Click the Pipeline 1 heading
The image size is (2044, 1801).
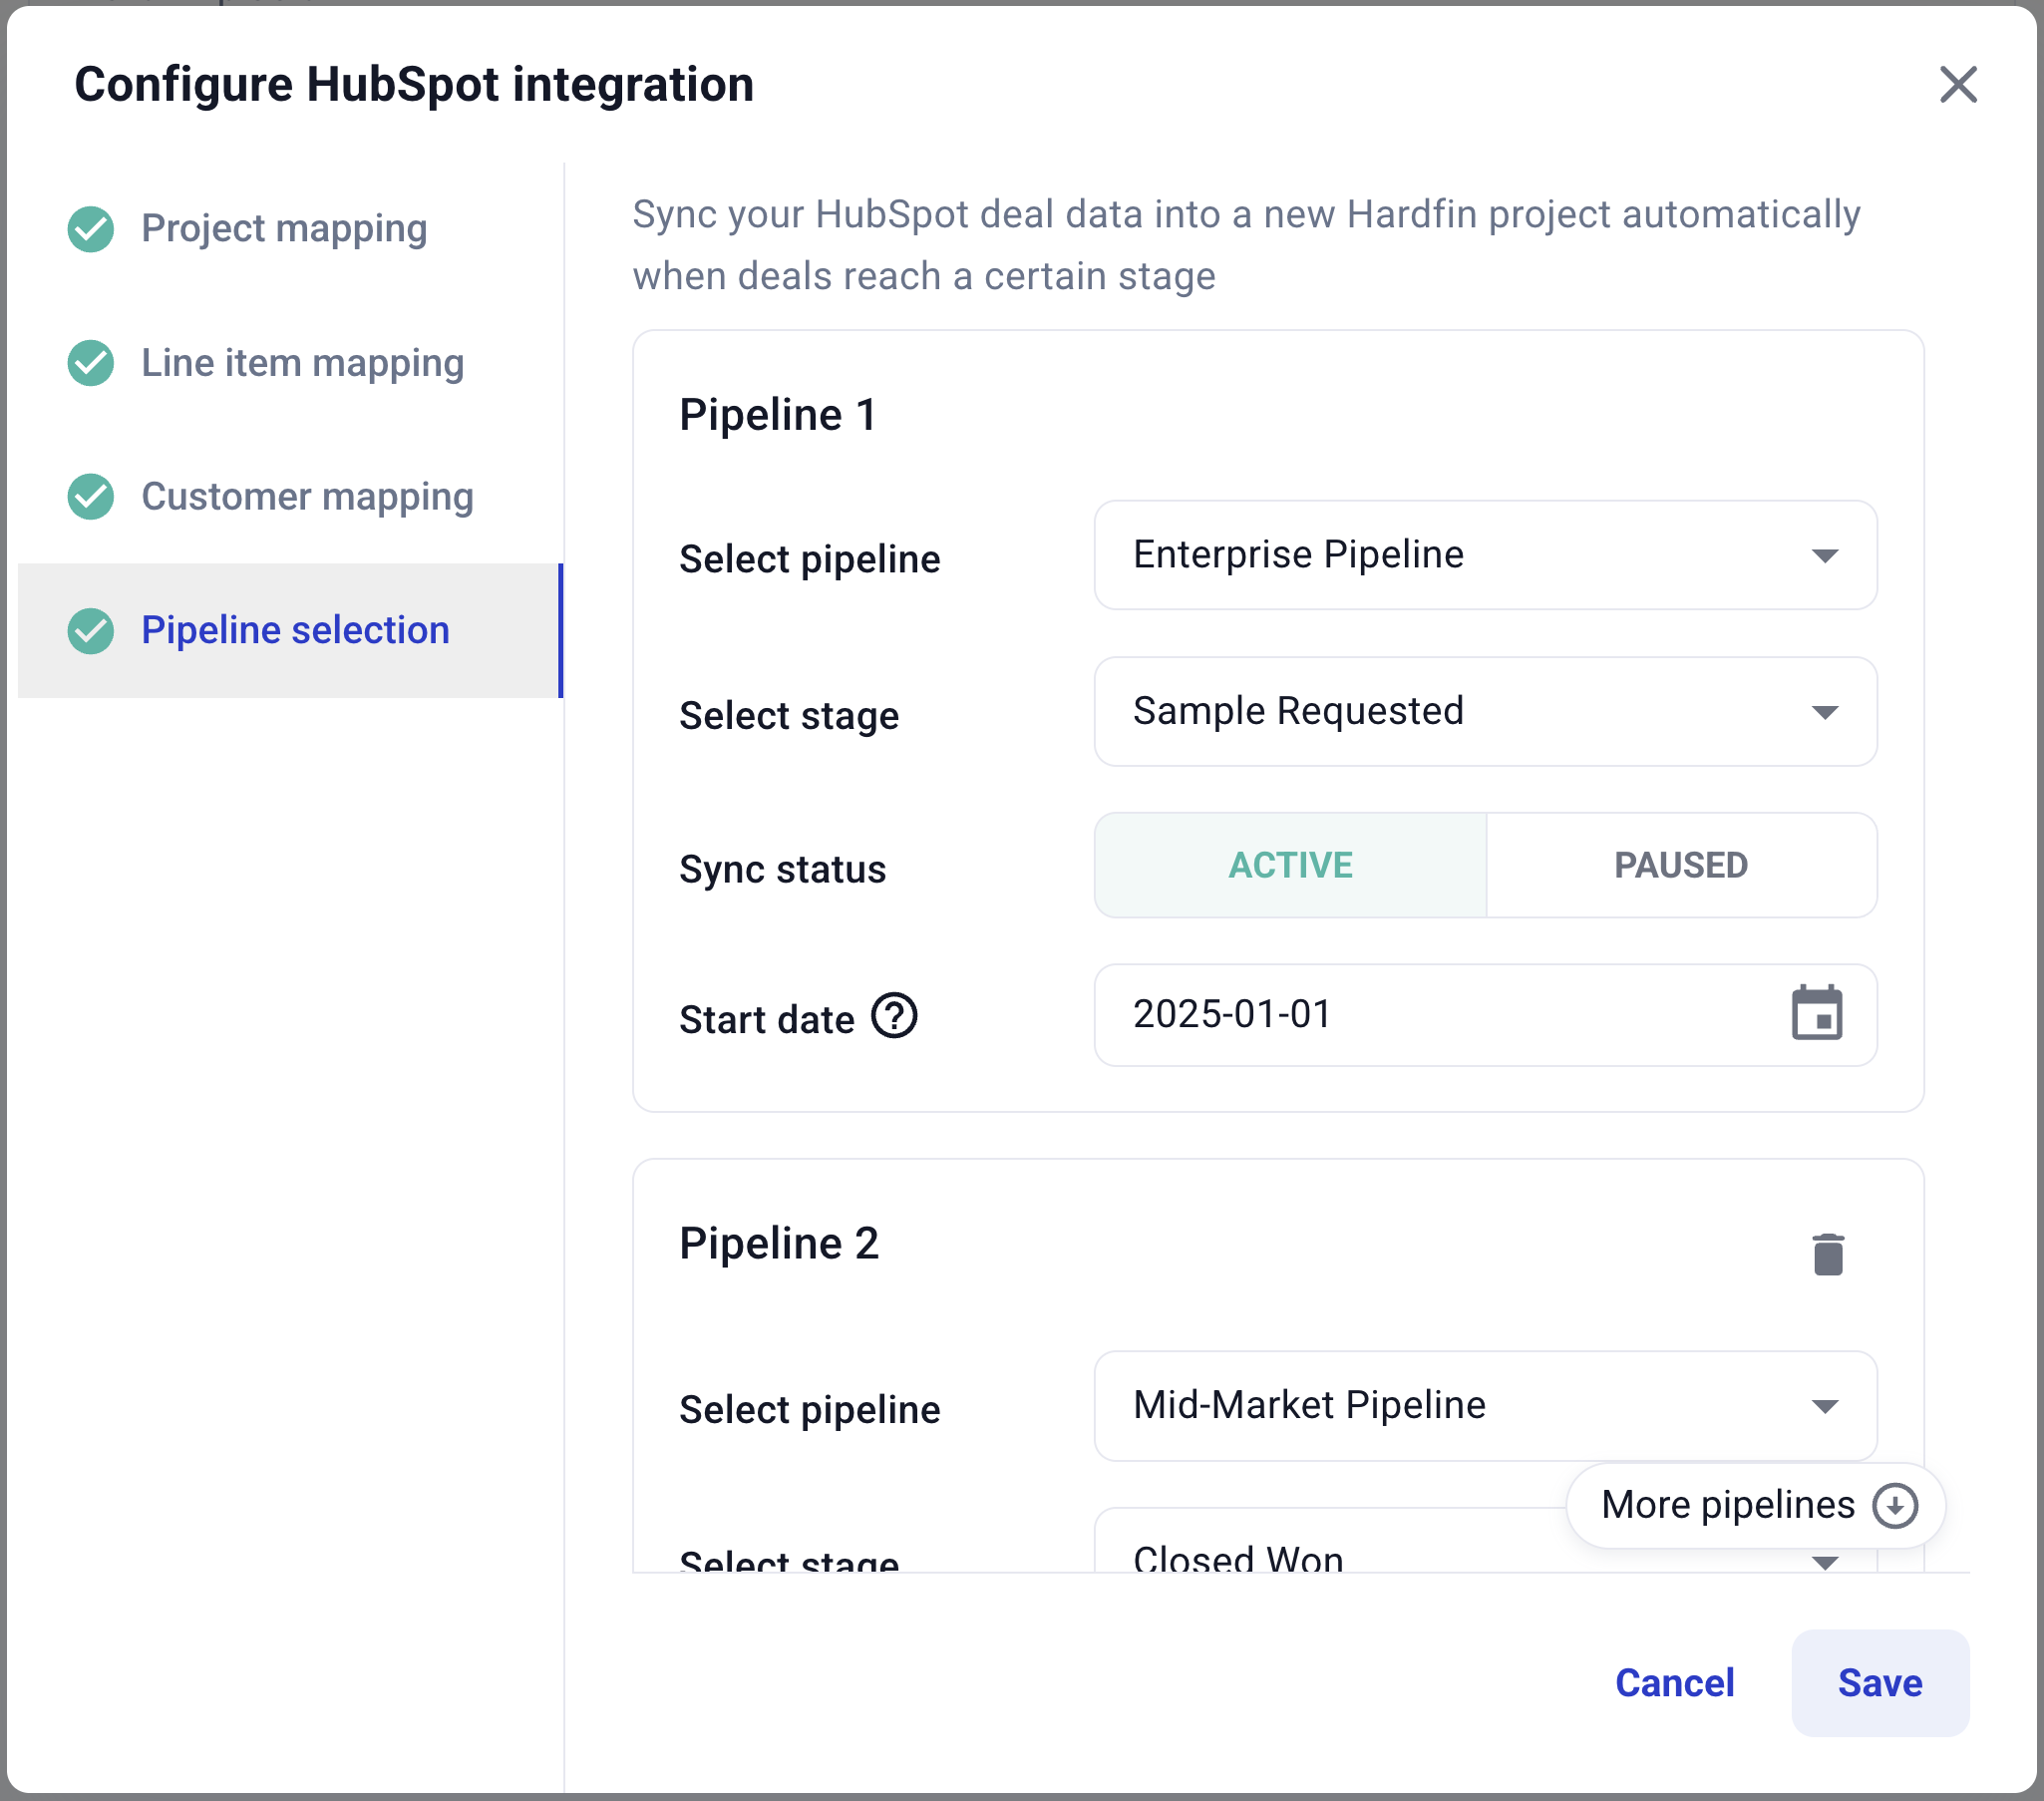click(777, 415)
